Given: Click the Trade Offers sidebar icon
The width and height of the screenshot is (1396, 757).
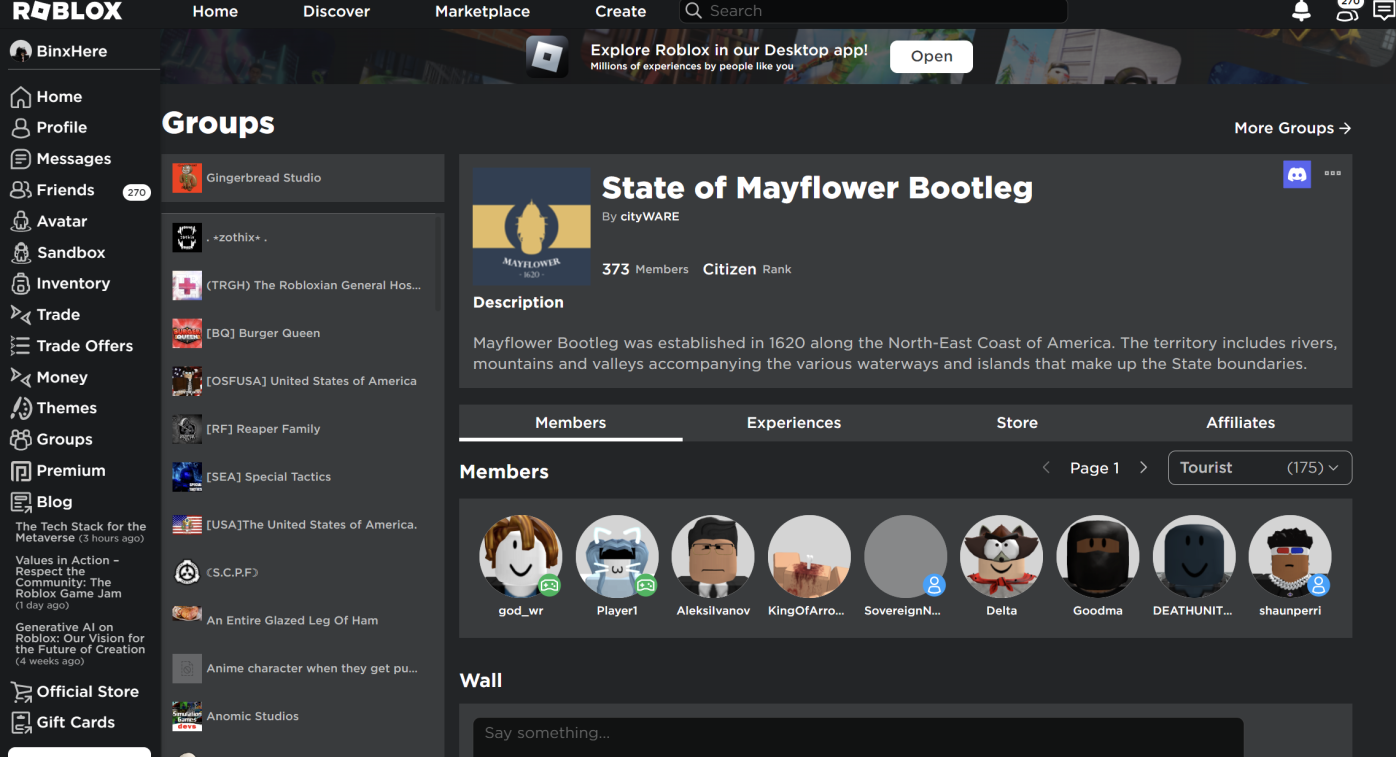Looking at the screenshot, I should (x=20, y=346).
